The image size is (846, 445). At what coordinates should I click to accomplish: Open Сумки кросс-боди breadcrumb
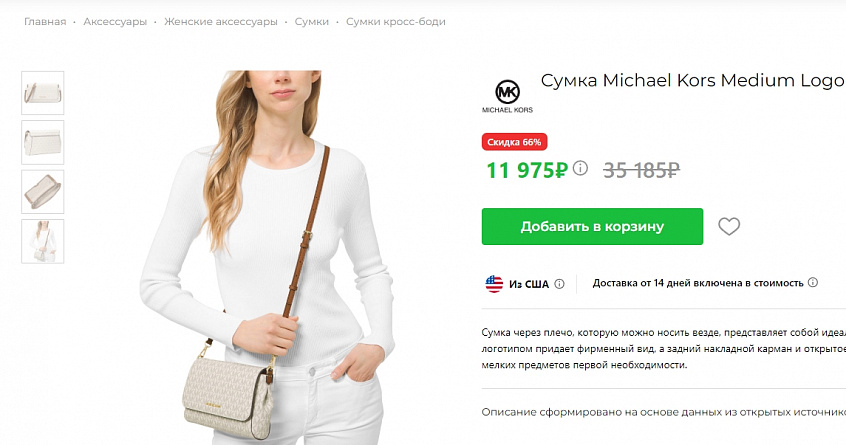click(395, 22)
